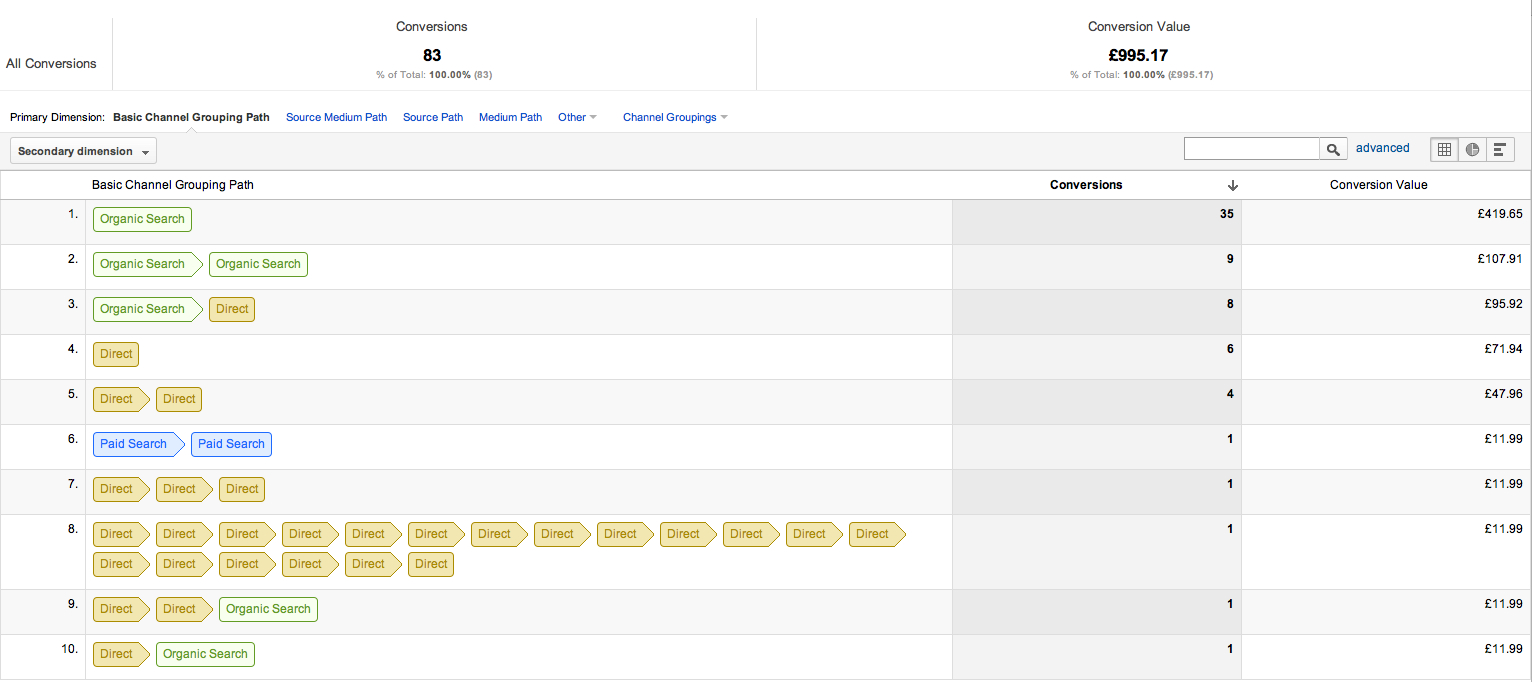This screenshot has width=1532, height=682.
Task: Click the All Conversions label
Action: tap(51, 63)
